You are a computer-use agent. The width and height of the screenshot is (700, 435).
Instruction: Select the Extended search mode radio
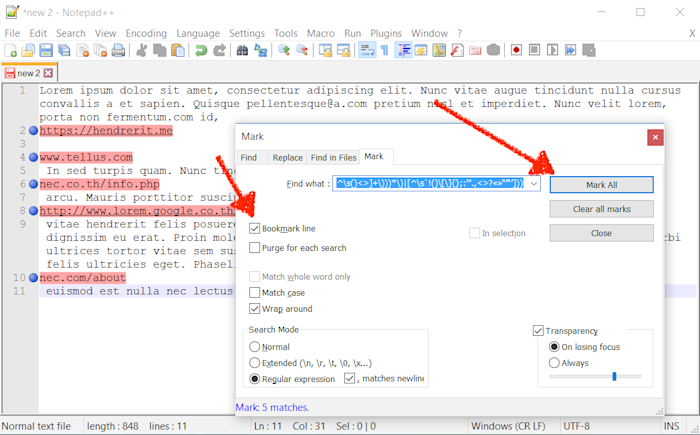pos(254,363)
